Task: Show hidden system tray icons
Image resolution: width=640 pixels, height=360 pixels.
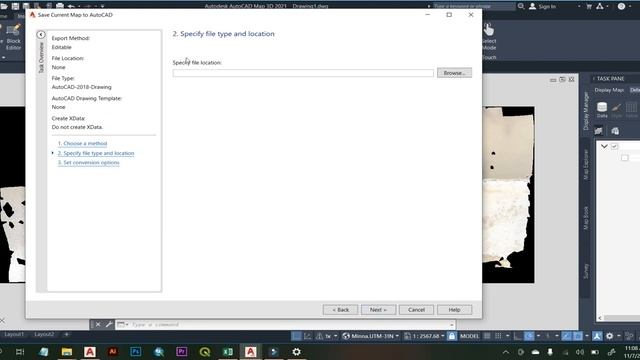Action: (x=506, y=352)
